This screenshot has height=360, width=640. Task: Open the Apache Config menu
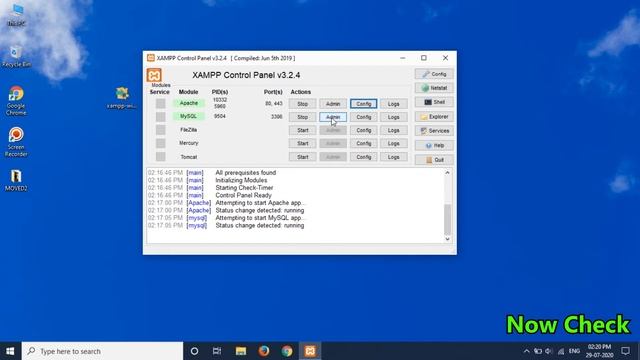click(363, 104)
